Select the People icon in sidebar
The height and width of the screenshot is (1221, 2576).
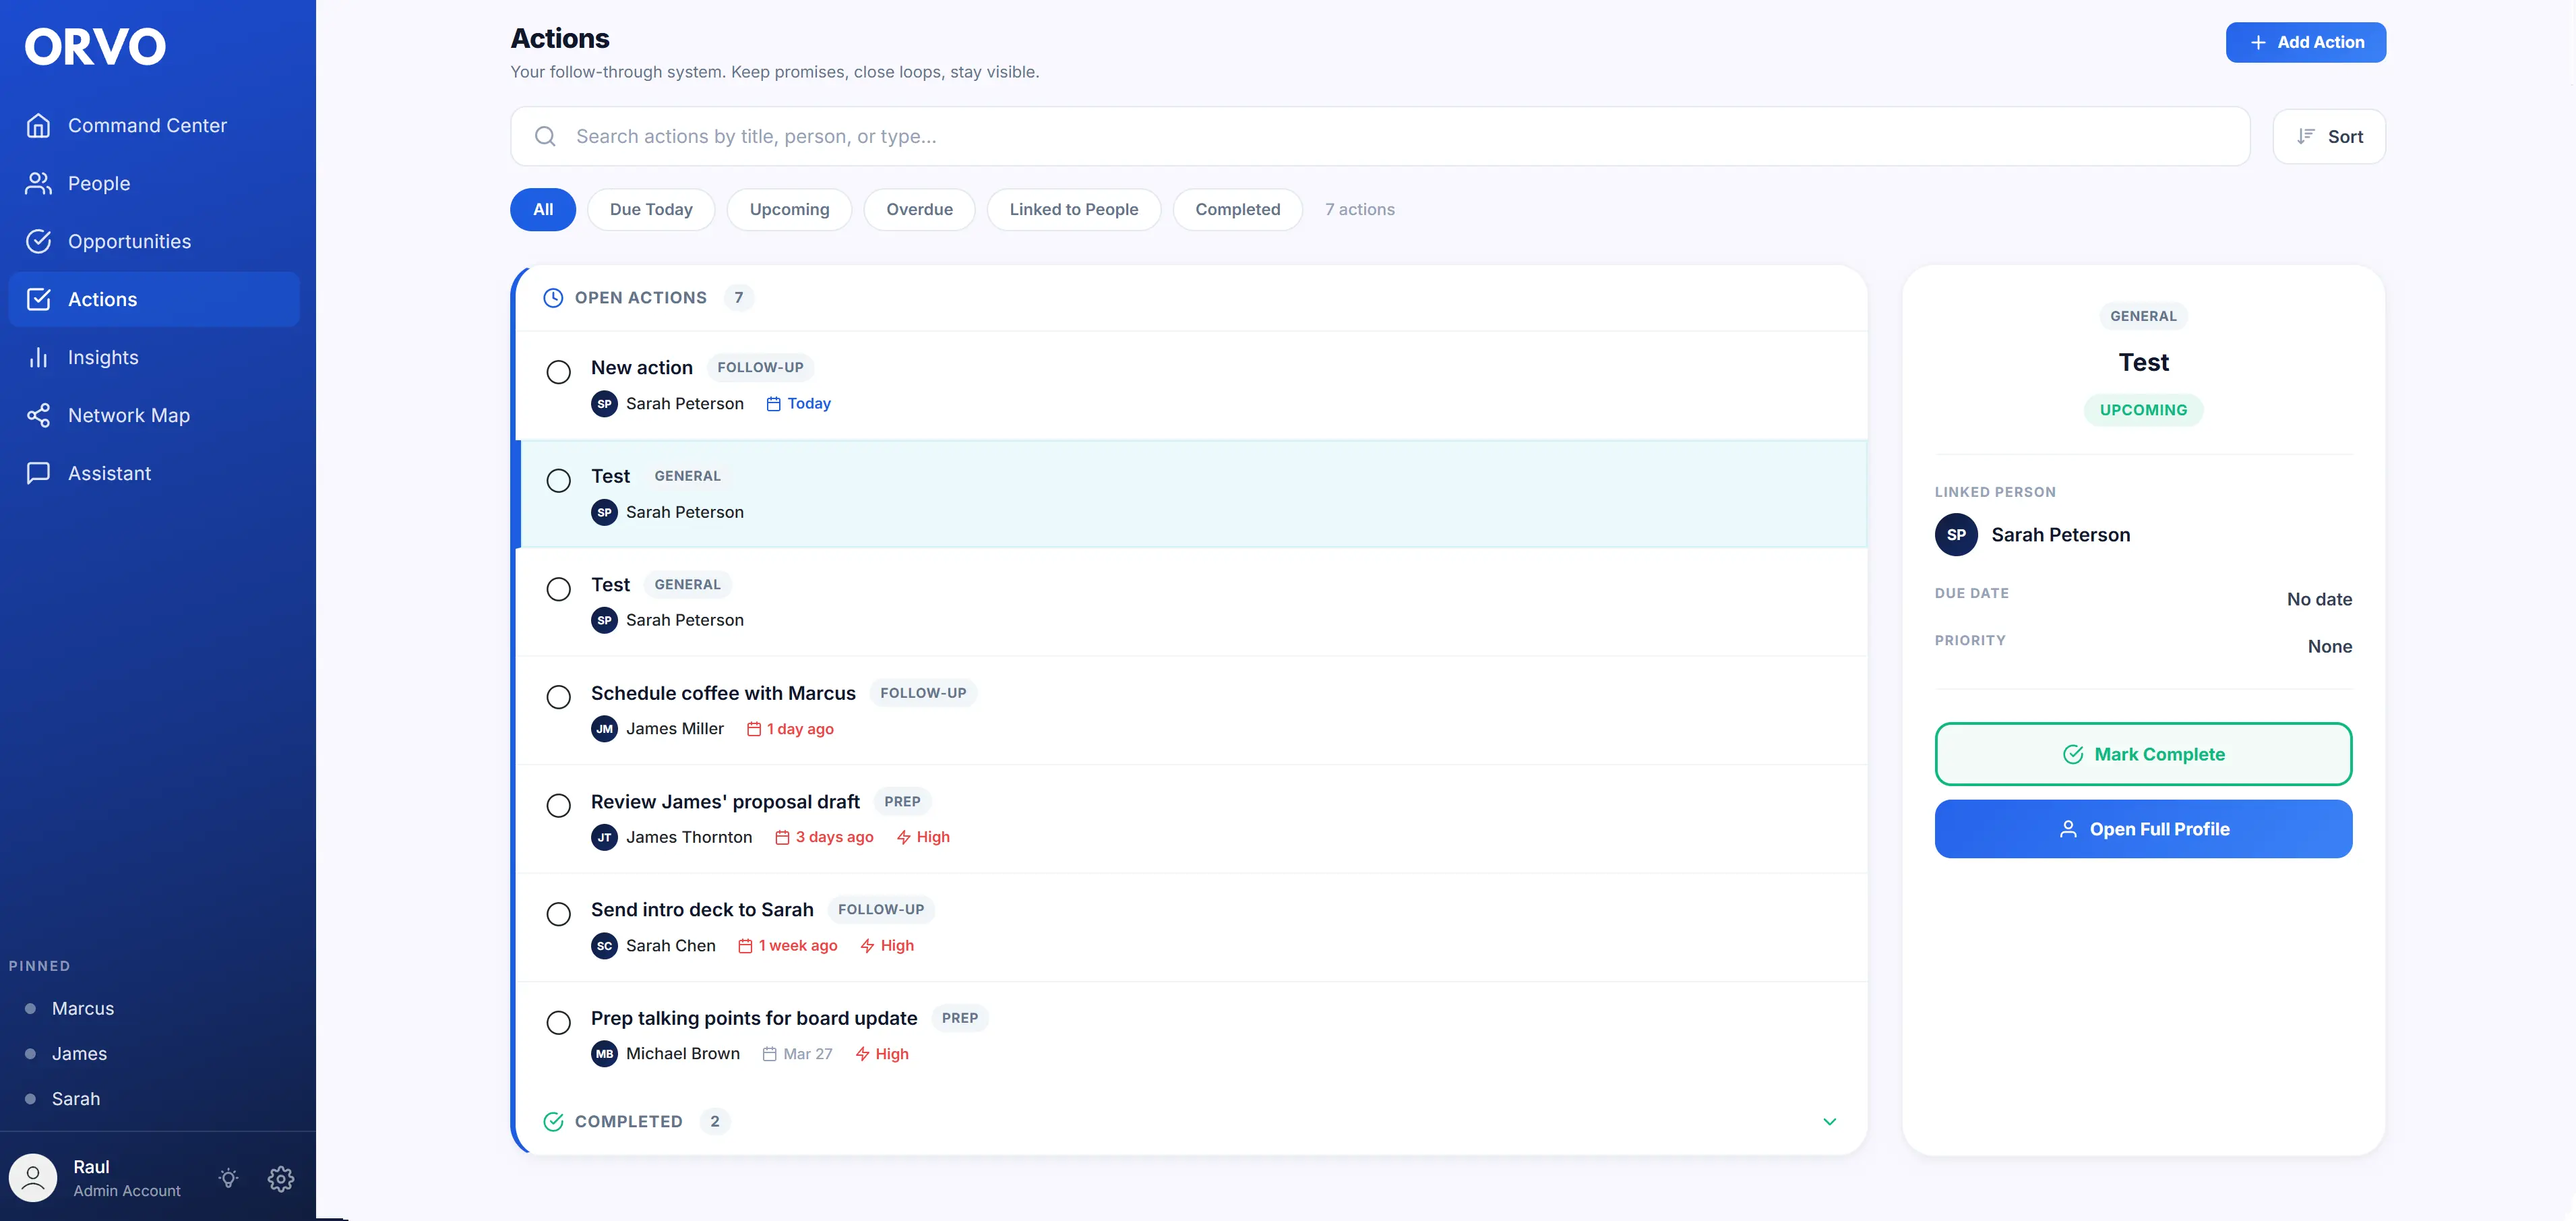tap(39, 183)
